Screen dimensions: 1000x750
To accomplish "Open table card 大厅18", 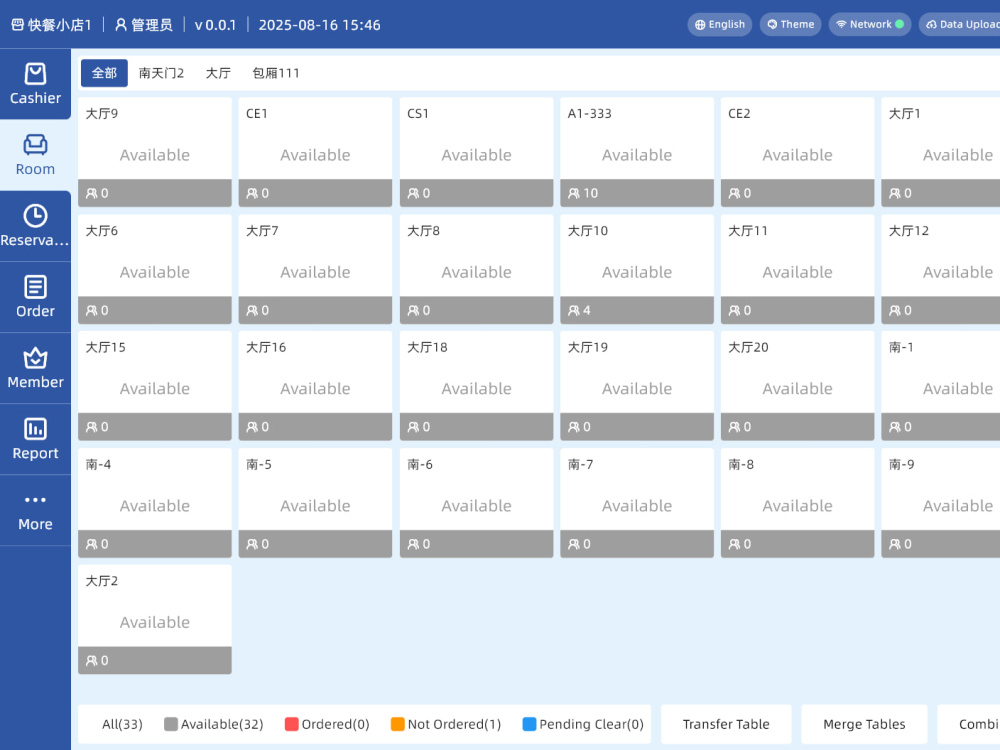I will pos(476,386).
